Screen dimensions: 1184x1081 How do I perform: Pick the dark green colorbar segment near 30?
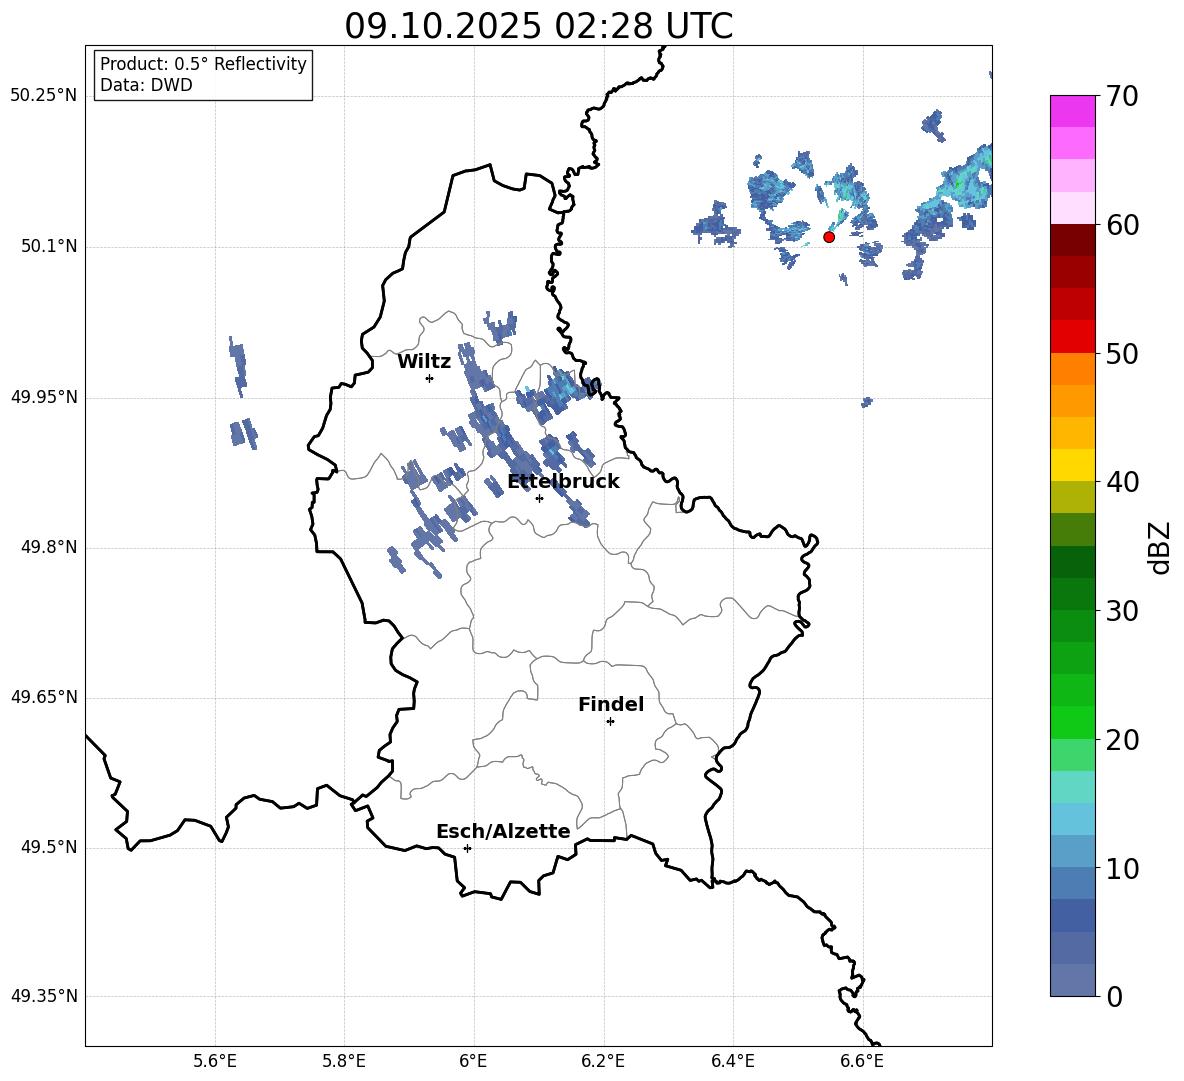[x=1073, y=593]
